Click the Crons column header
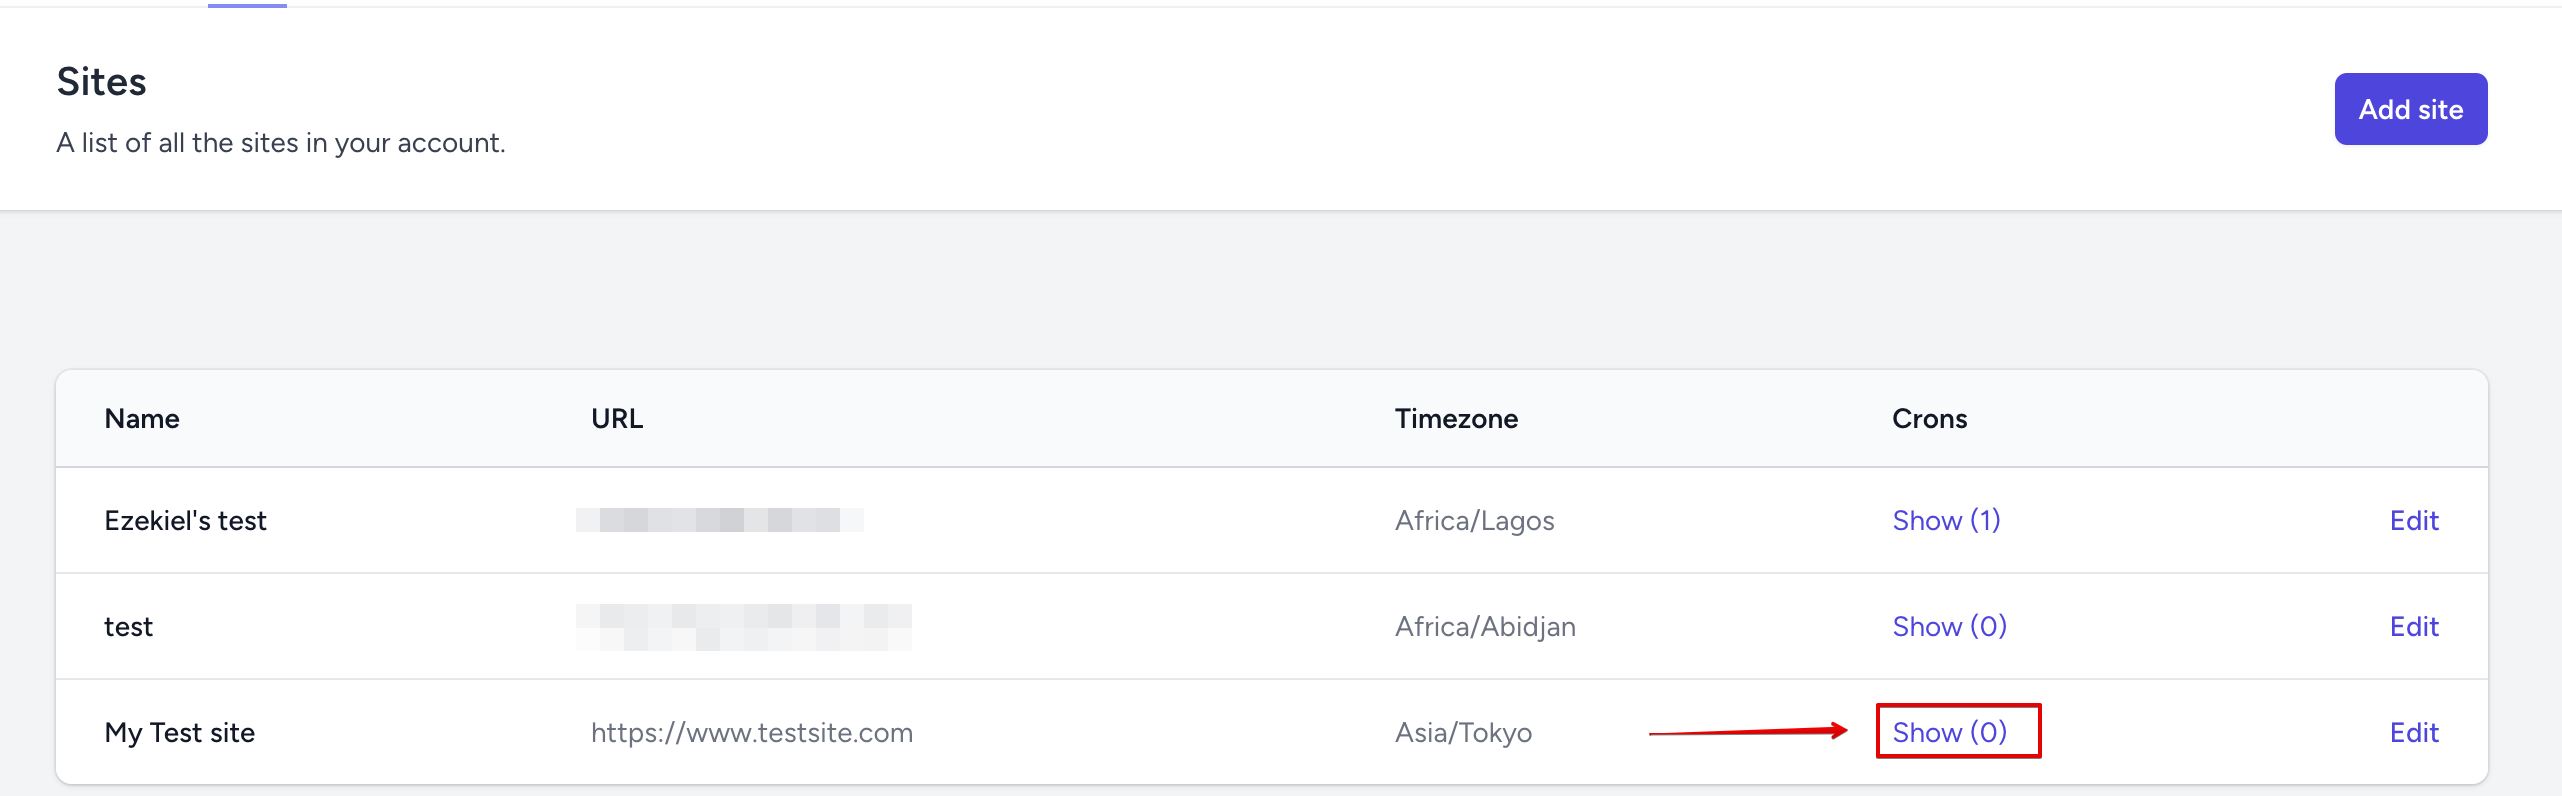 [1928, 418]
